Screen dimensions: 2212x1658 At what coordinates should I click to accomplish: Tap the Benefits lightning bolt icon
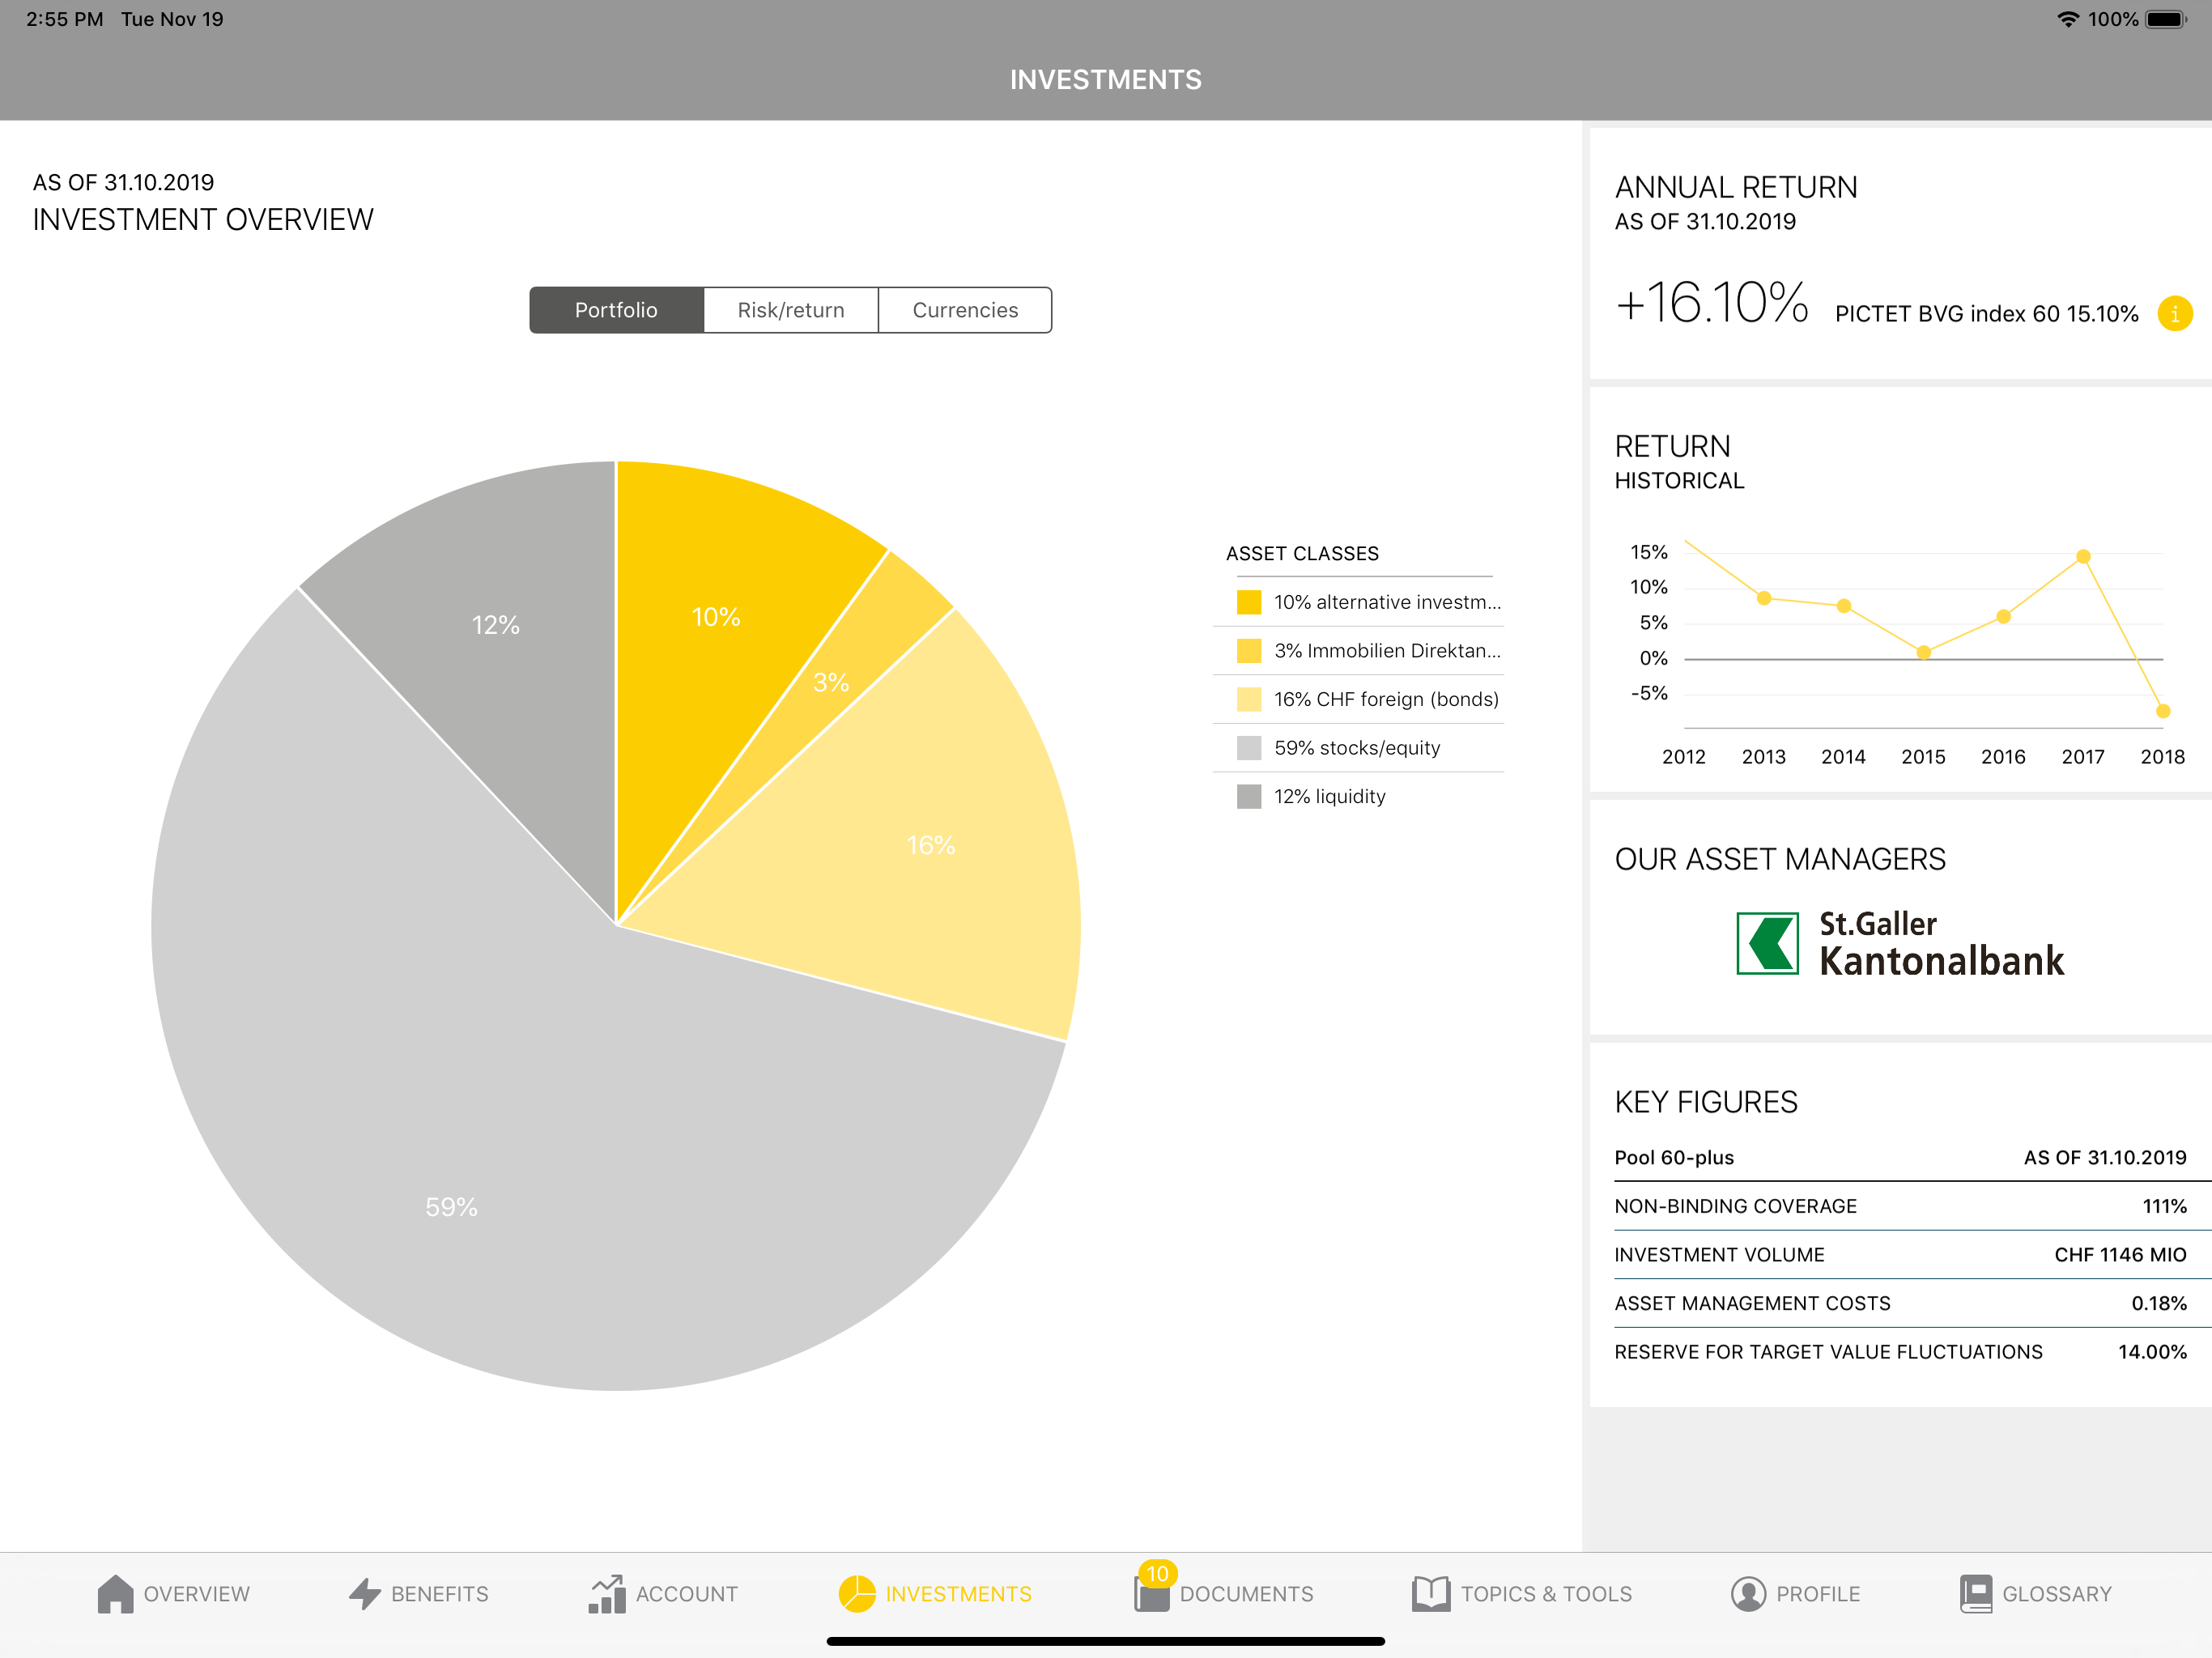coord(365,1593)
